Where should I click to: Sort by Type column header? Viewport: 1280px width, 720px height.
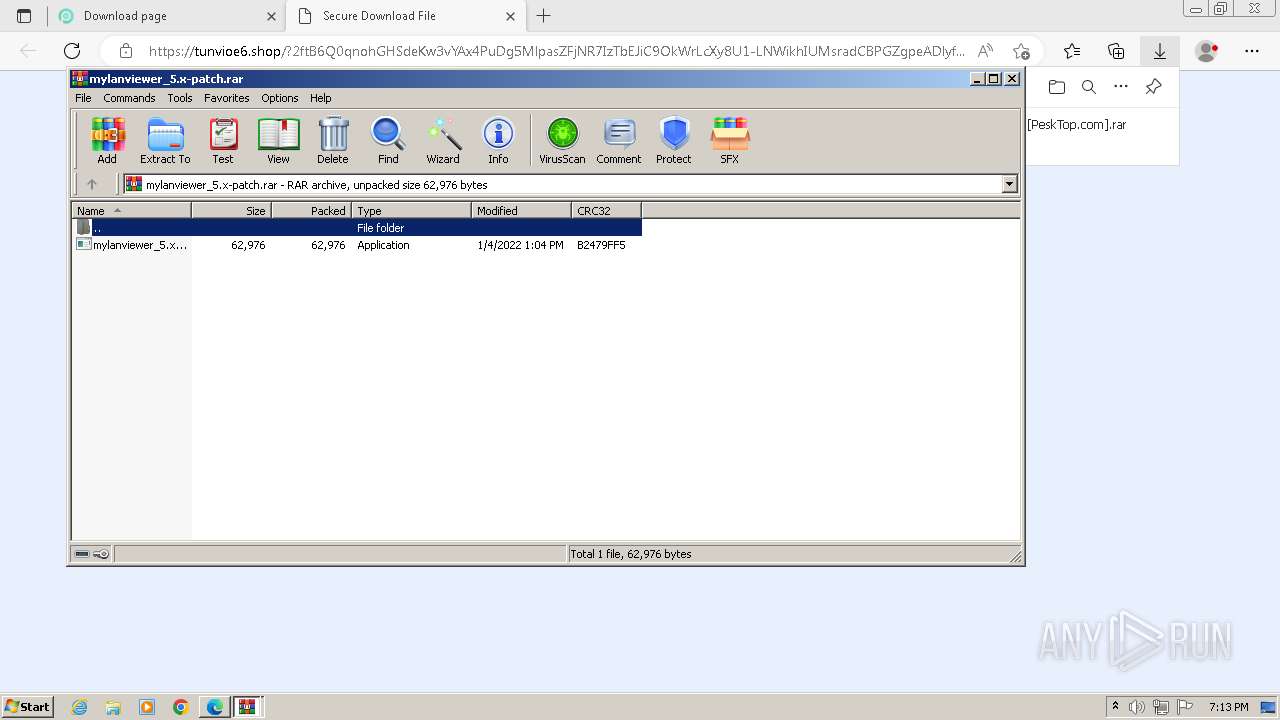(411, 211)
